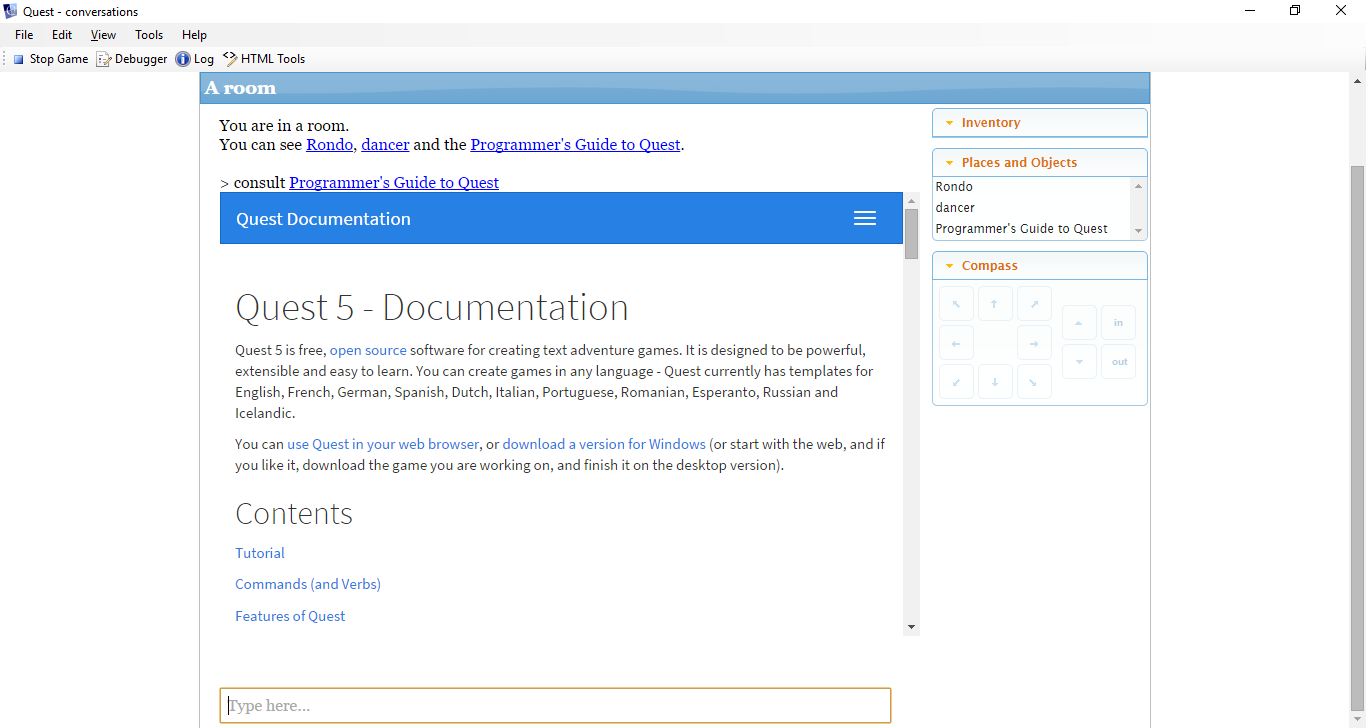The height and width of the screenshot is (728, 1366).
Task: Click the compass 'out' button
Action: click(x=1118, y=362)
